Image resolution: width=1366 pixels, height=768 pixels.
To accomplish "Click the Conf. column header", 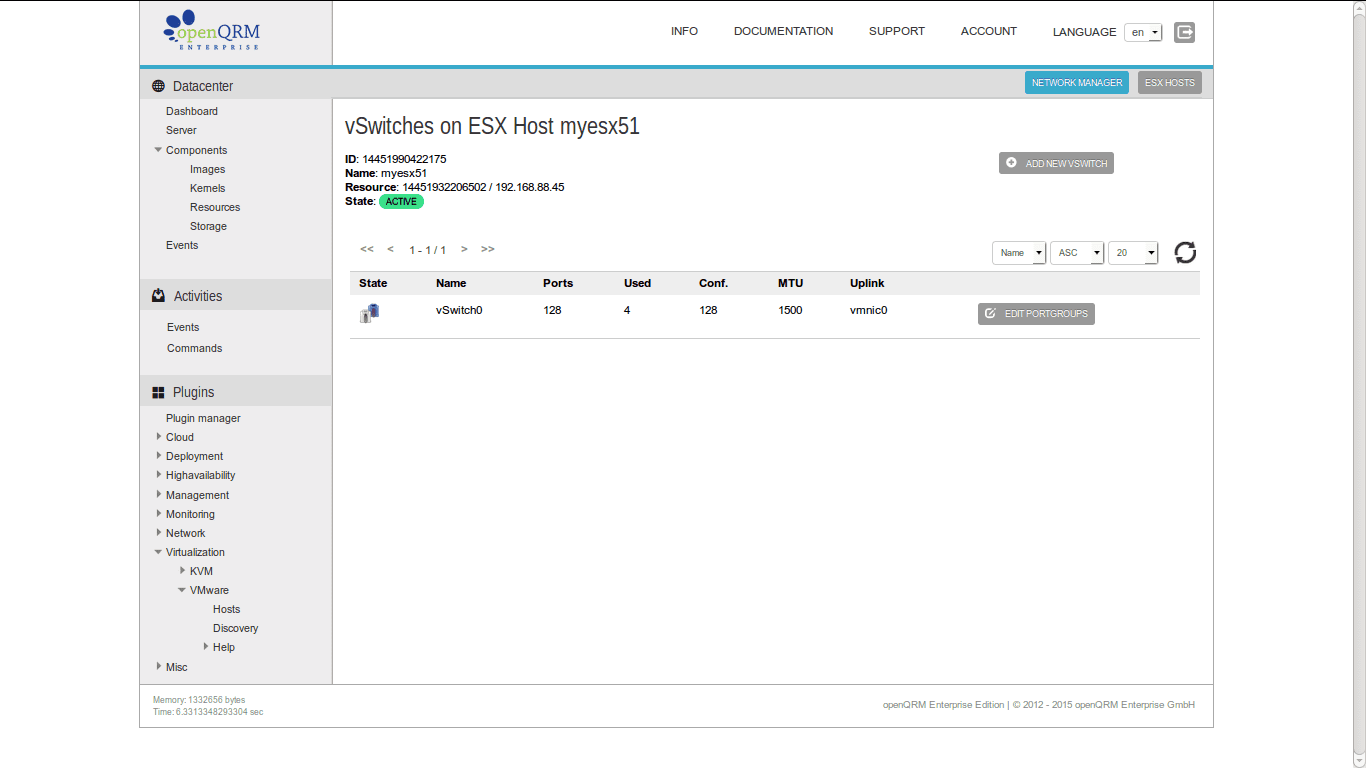I will (713, 283).
